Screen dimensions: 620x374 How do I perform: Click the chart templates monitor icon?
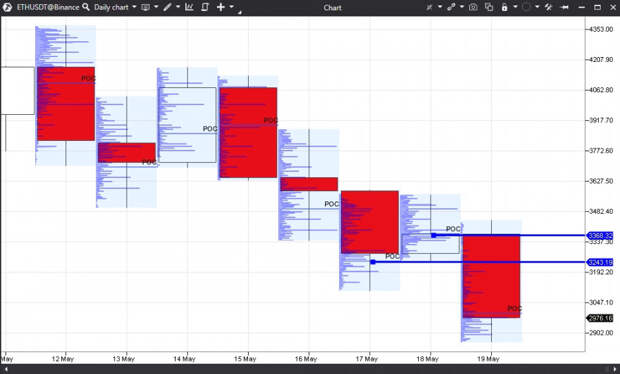click(146, 7)
